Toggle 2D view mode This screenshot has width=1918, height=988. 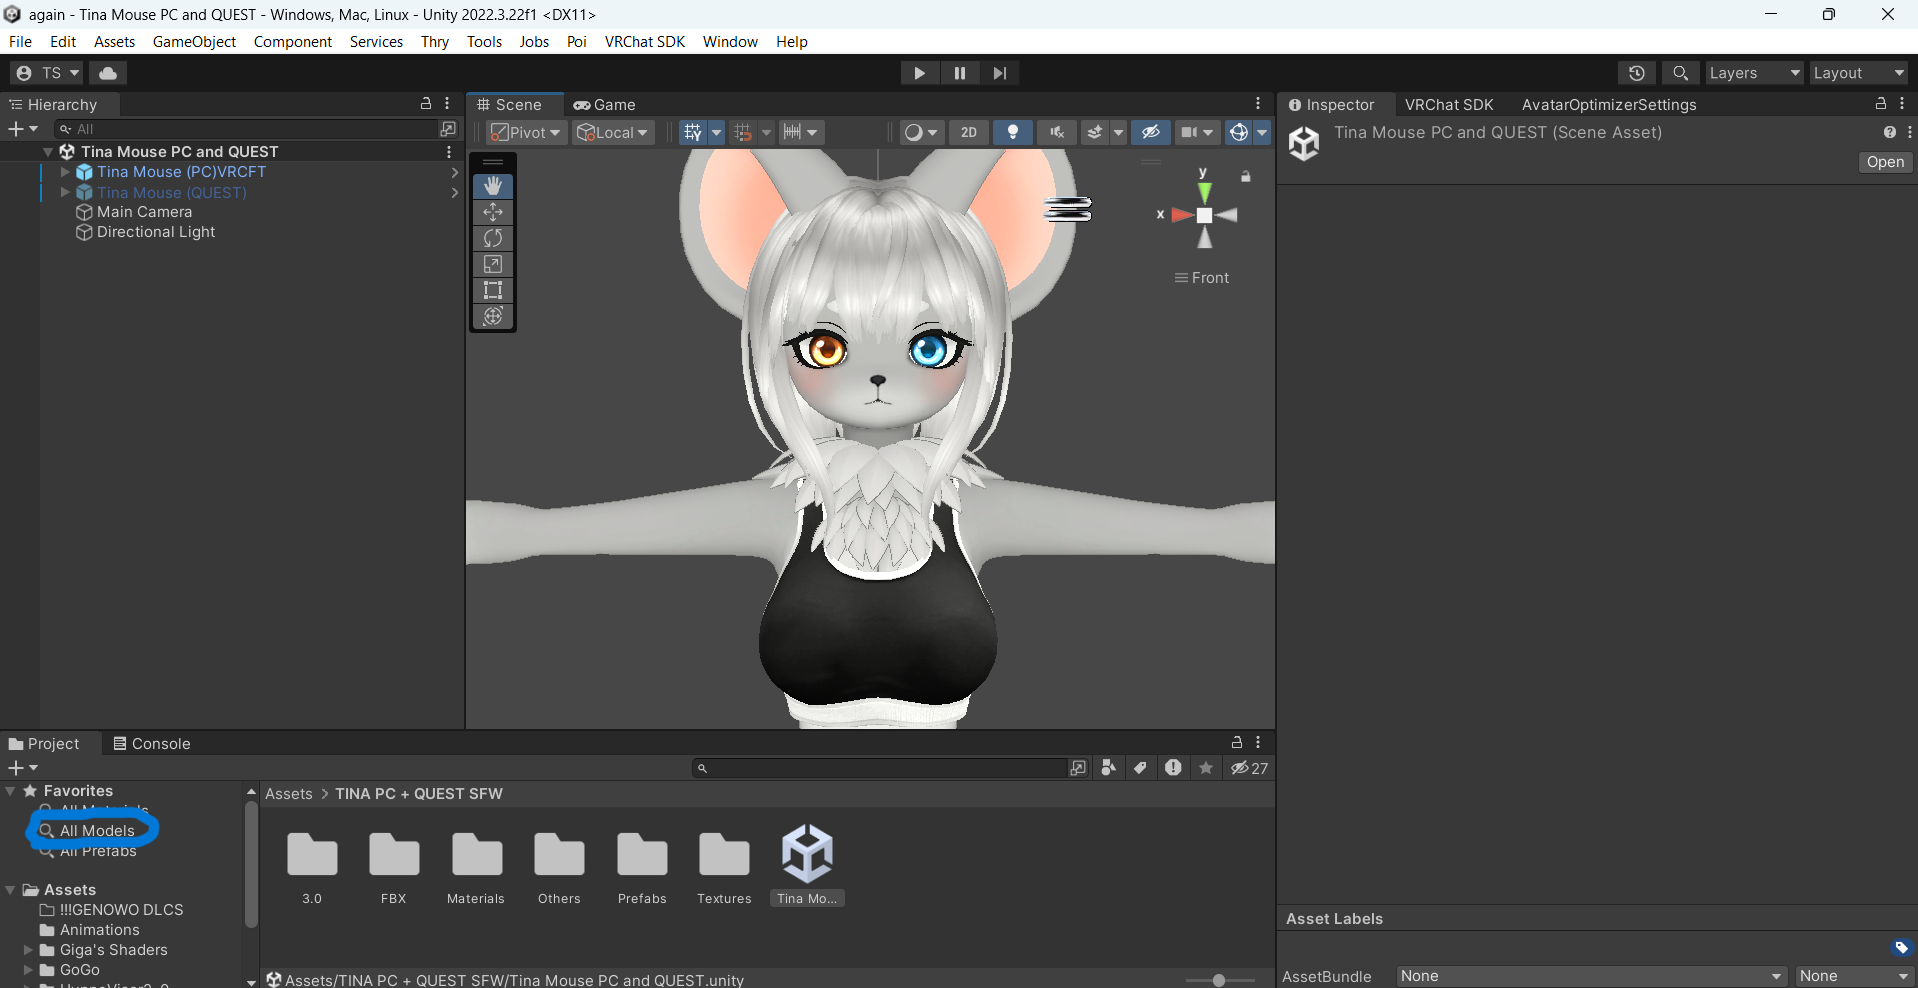point(969,133)
